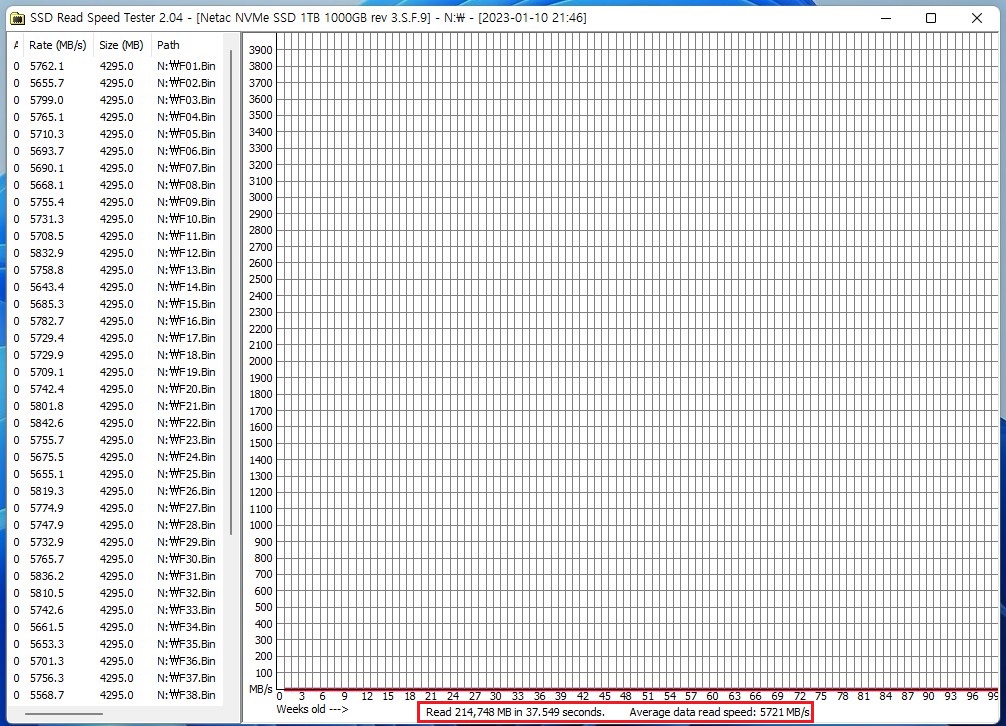1006x726 pixels.
Task: Click the rate value 5732.9
Action: pos(47,542)
